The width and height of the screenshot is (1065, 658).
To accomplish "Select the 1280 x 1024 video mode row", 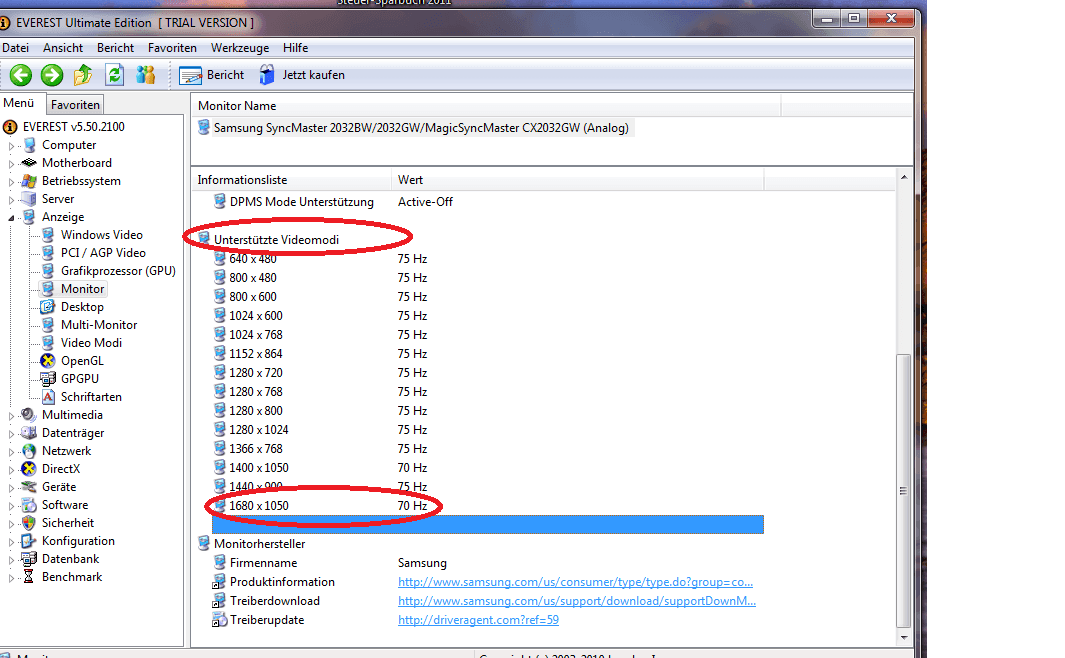I will pos(487,430).
